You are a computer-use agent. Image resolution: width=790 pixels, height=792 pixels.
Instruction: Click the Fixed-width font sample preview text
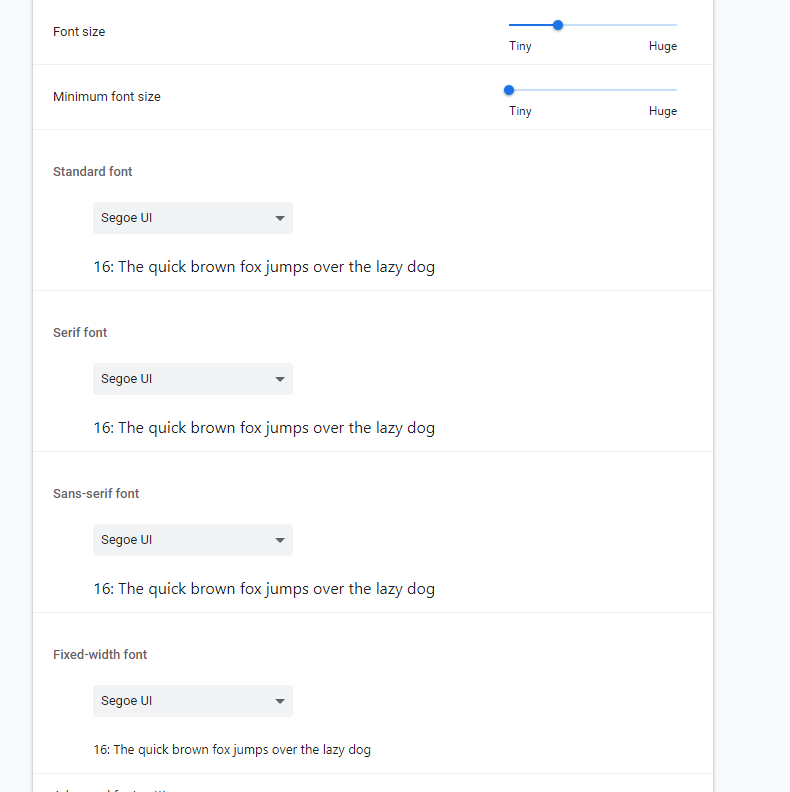pyautogui.click(x=232, y=750)
